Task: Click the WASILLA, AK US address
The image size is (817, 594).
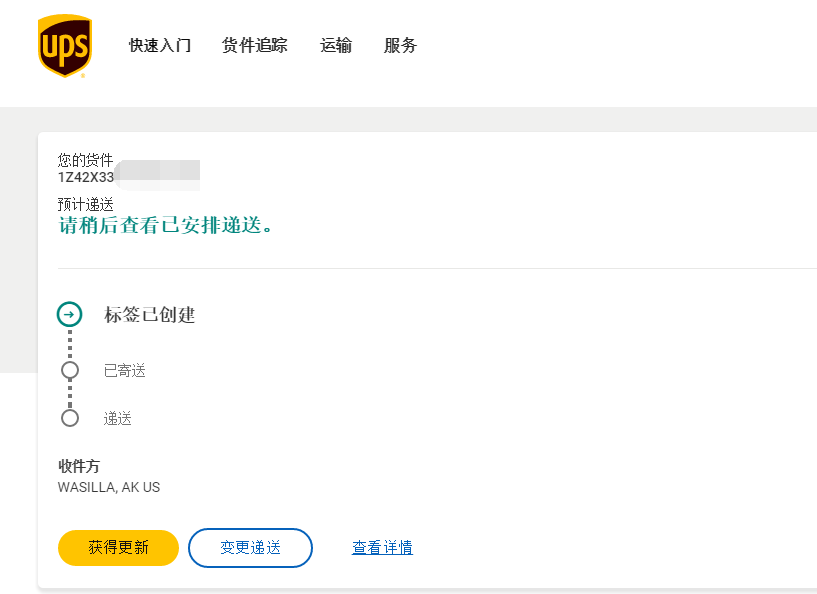Action: 109,488
